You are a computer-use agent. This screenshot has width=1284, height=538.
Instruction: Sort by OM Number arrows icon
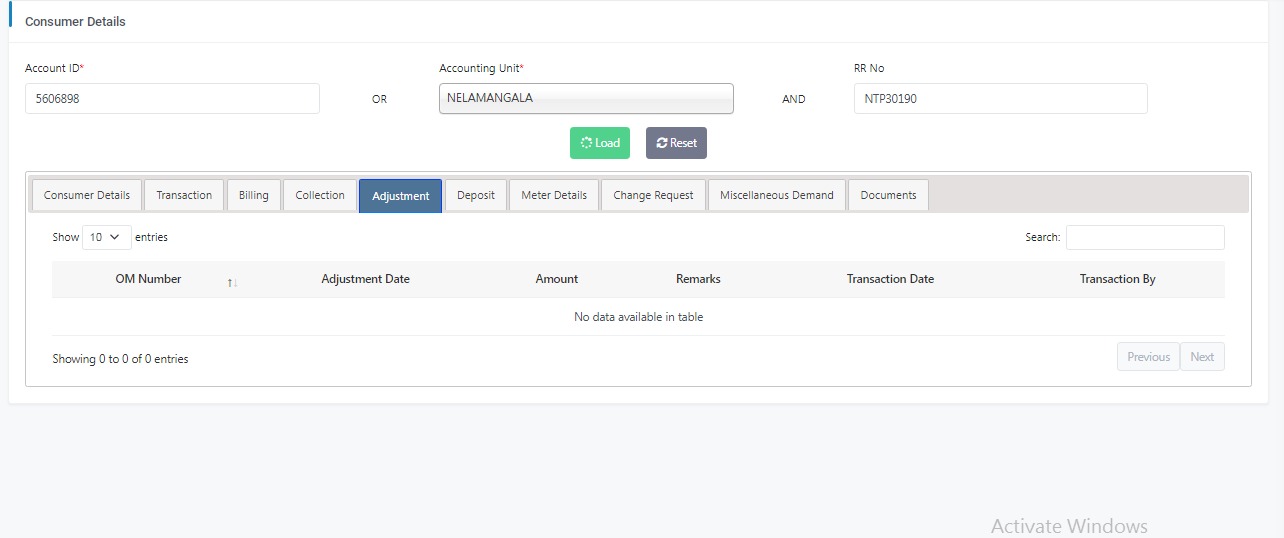point(232,283)
